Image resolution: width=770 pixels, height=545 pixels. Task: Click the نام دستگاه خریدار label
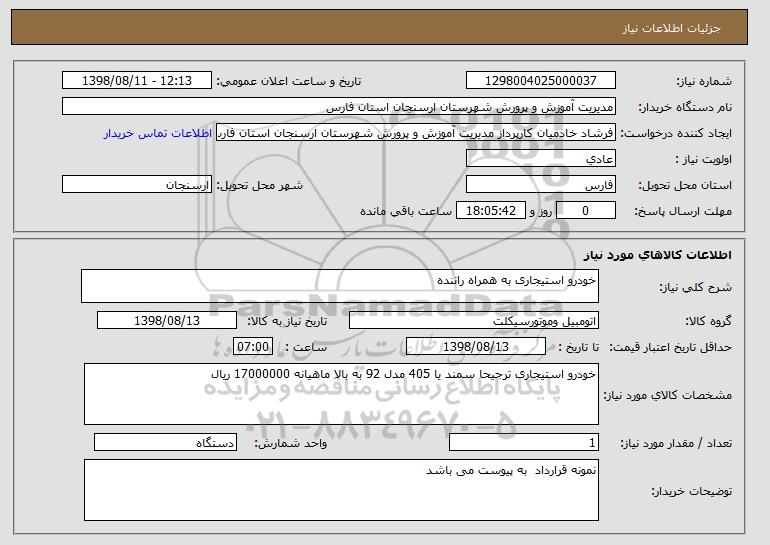(685, 107)
